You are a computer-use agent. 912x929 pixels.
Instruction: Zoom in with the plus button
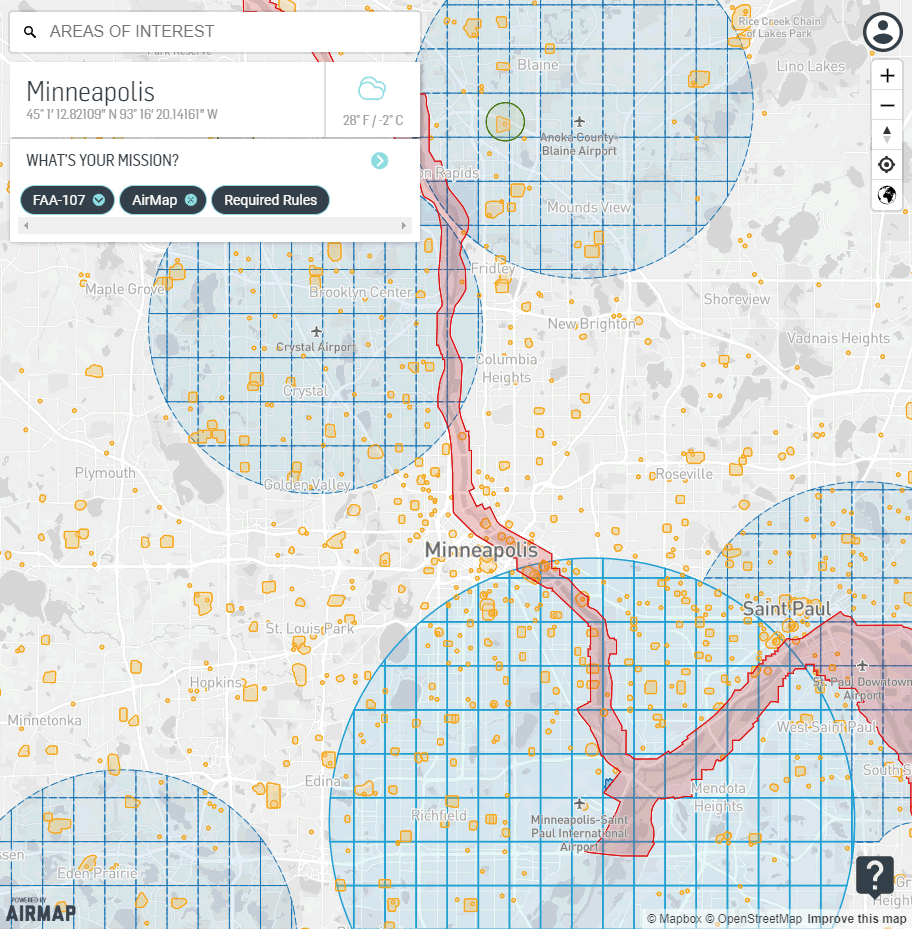coord(886,76)
